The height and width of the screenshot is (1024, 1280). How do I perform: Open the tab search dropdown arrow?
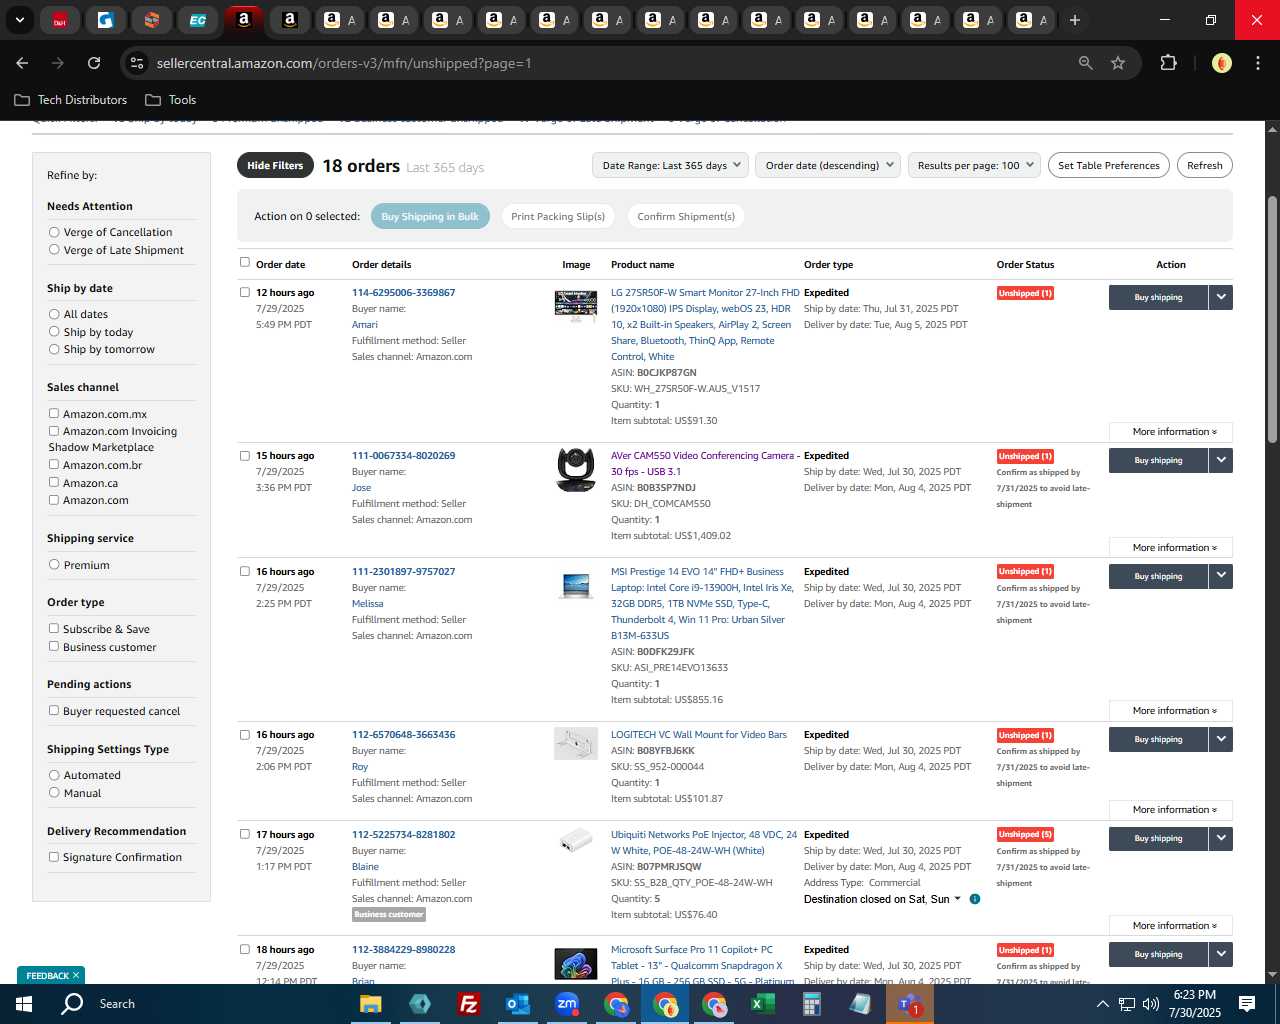point(19,20)
